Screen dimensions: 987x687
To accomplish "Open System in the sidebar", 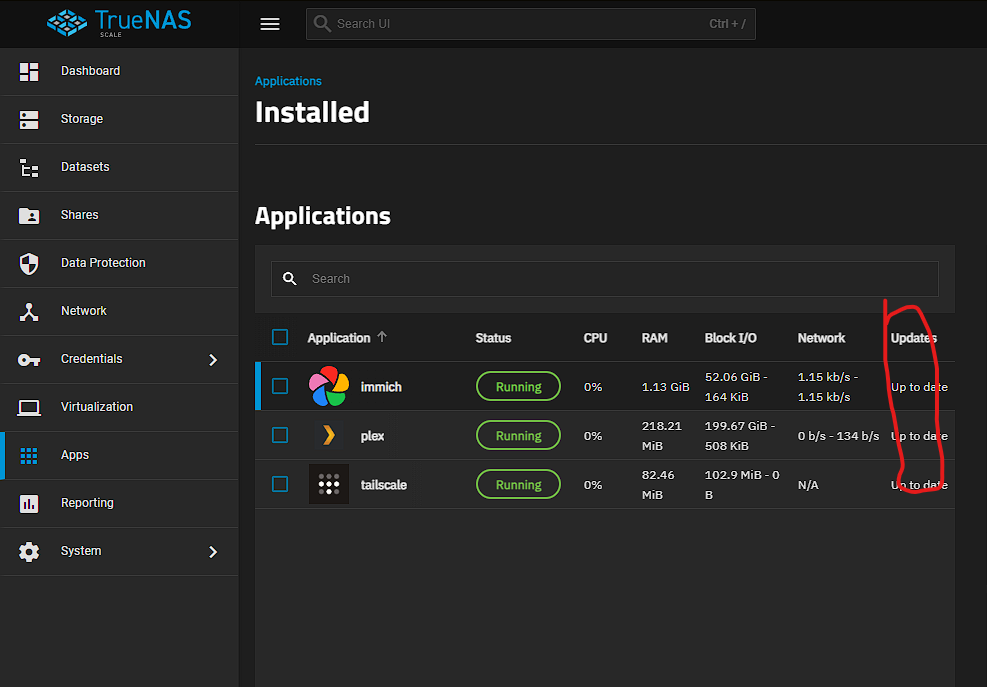I will pyautogui.click(x=120, y=552).
